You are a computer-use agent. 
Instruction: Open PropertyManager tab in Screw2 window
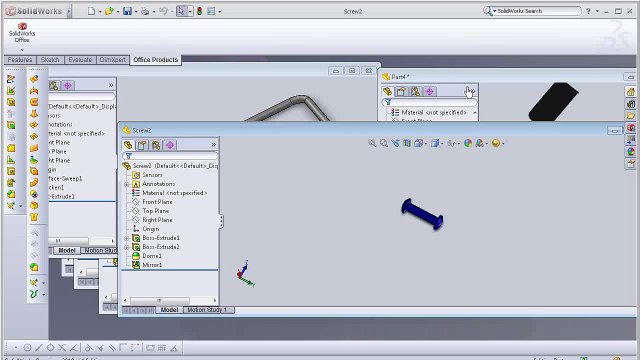142,145
